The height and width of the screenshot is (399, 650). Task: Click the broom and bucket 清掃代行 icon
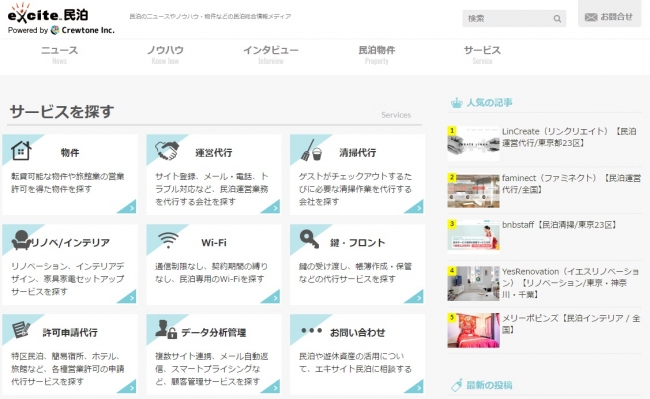(311, 150)
